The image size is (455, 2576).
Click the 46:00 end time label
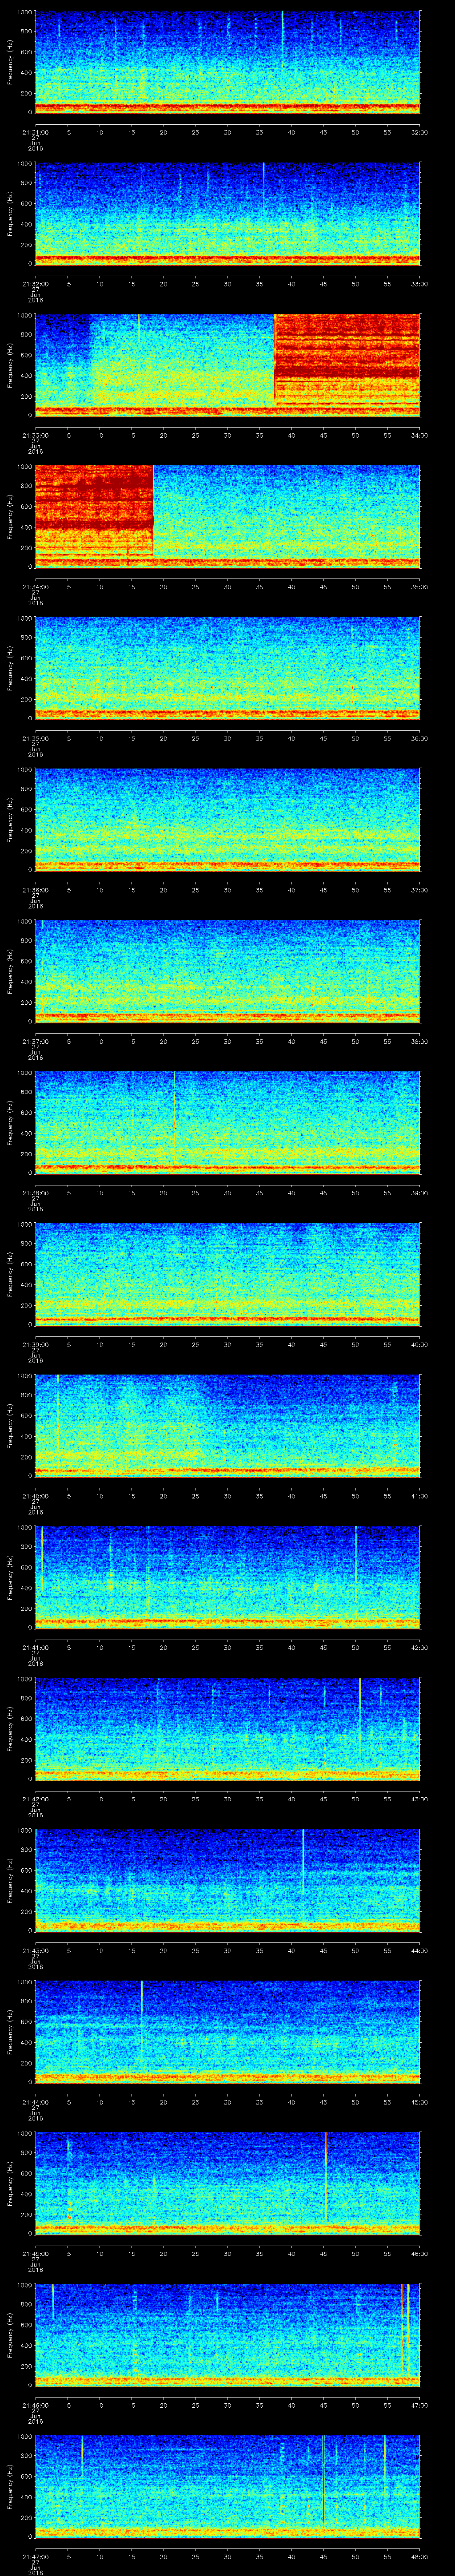tap(419, 2254)
